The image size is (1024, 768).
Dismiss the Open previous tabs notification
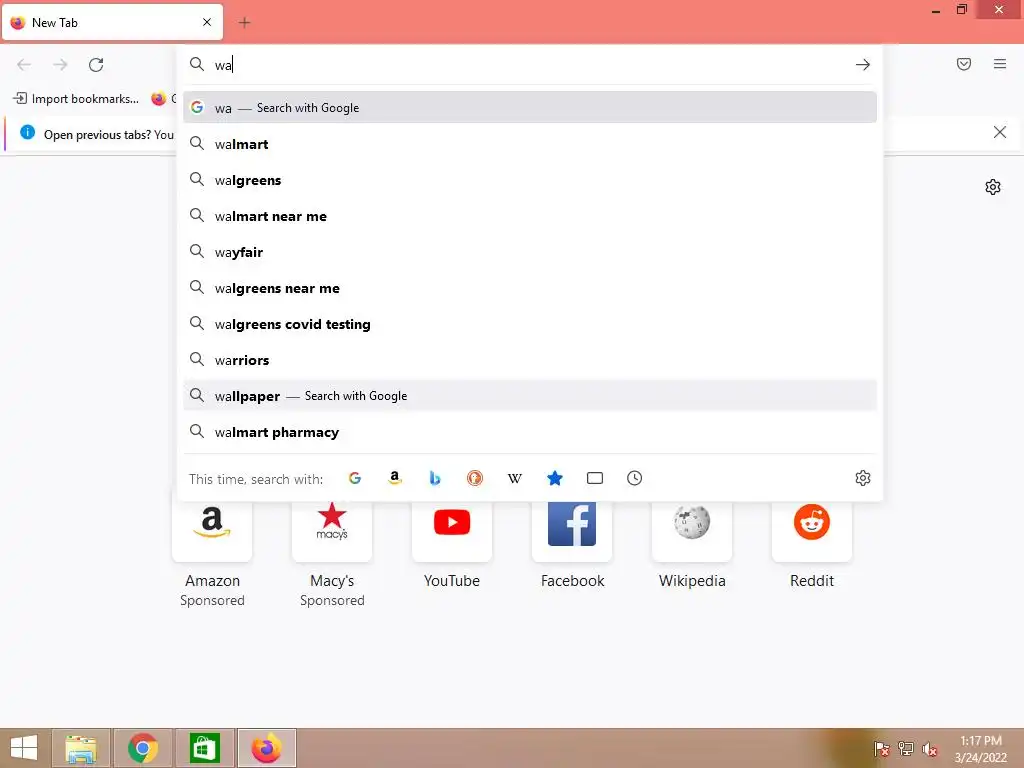[x=999, y=133]
